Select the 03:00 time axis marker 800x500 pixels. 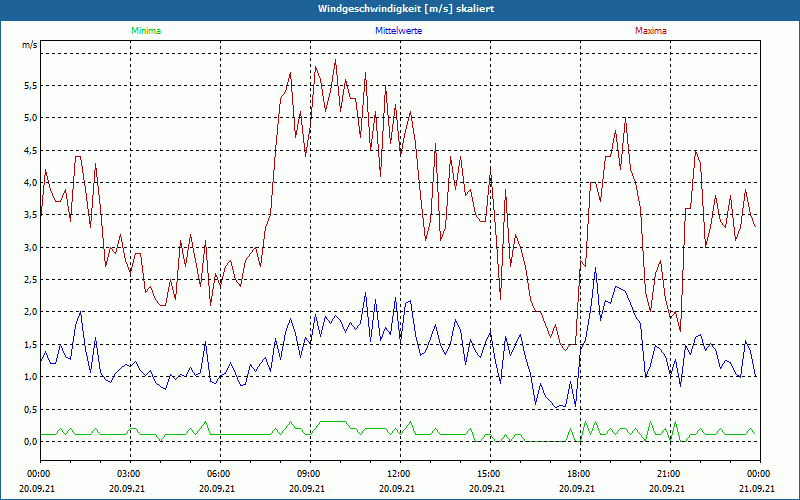(129, 474)
